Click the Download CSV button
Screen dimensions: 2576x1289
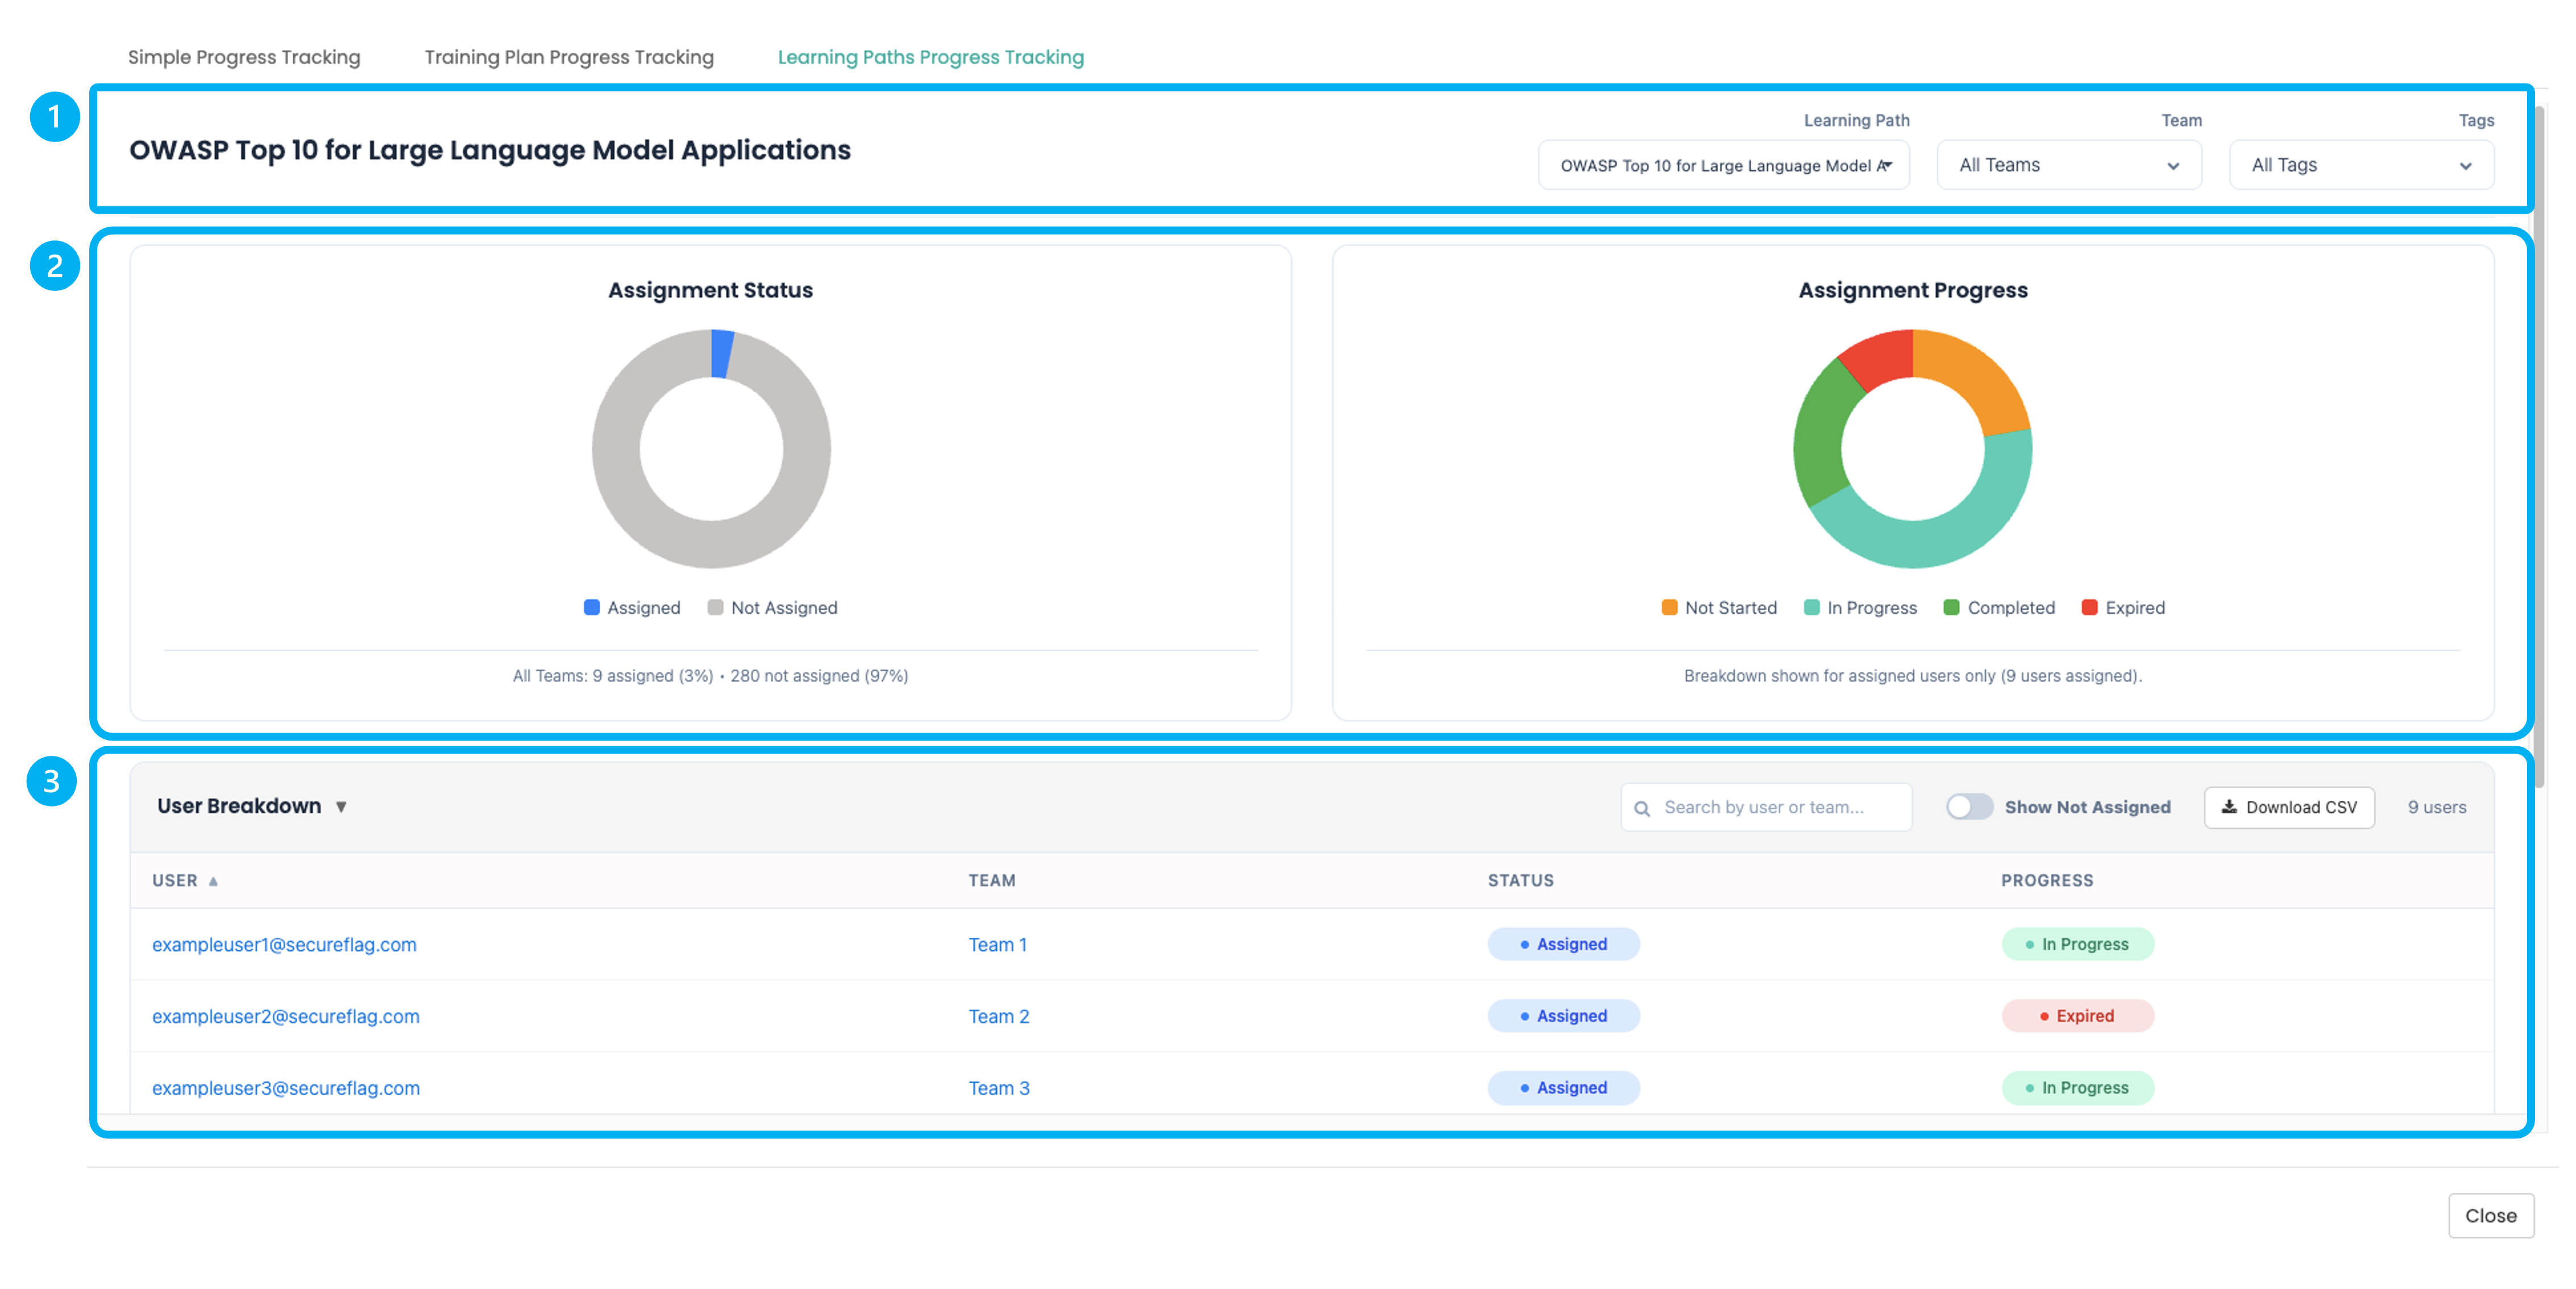2288,807
